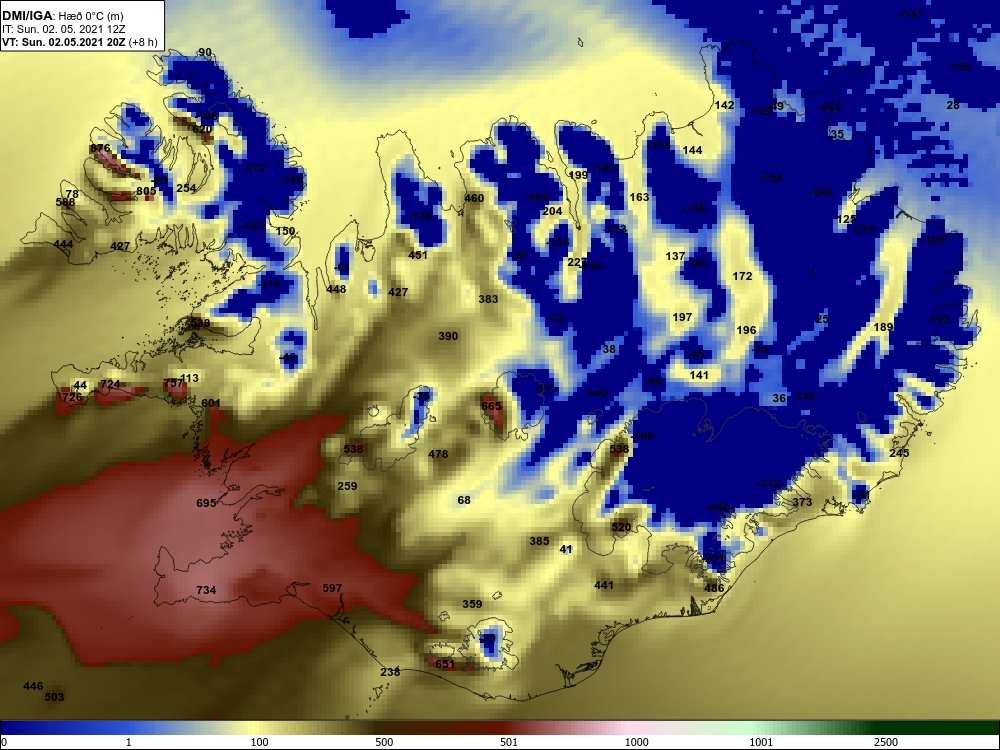Viewport: 1000px width, 750px height.
Task: Click the map value '601'
Action: tap(210, 403)
